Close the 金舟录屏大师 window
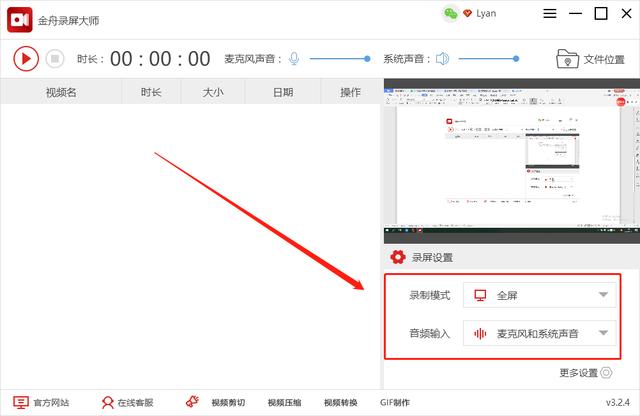The height and width of the screenshot is (416, 640). tap(627, 13)
